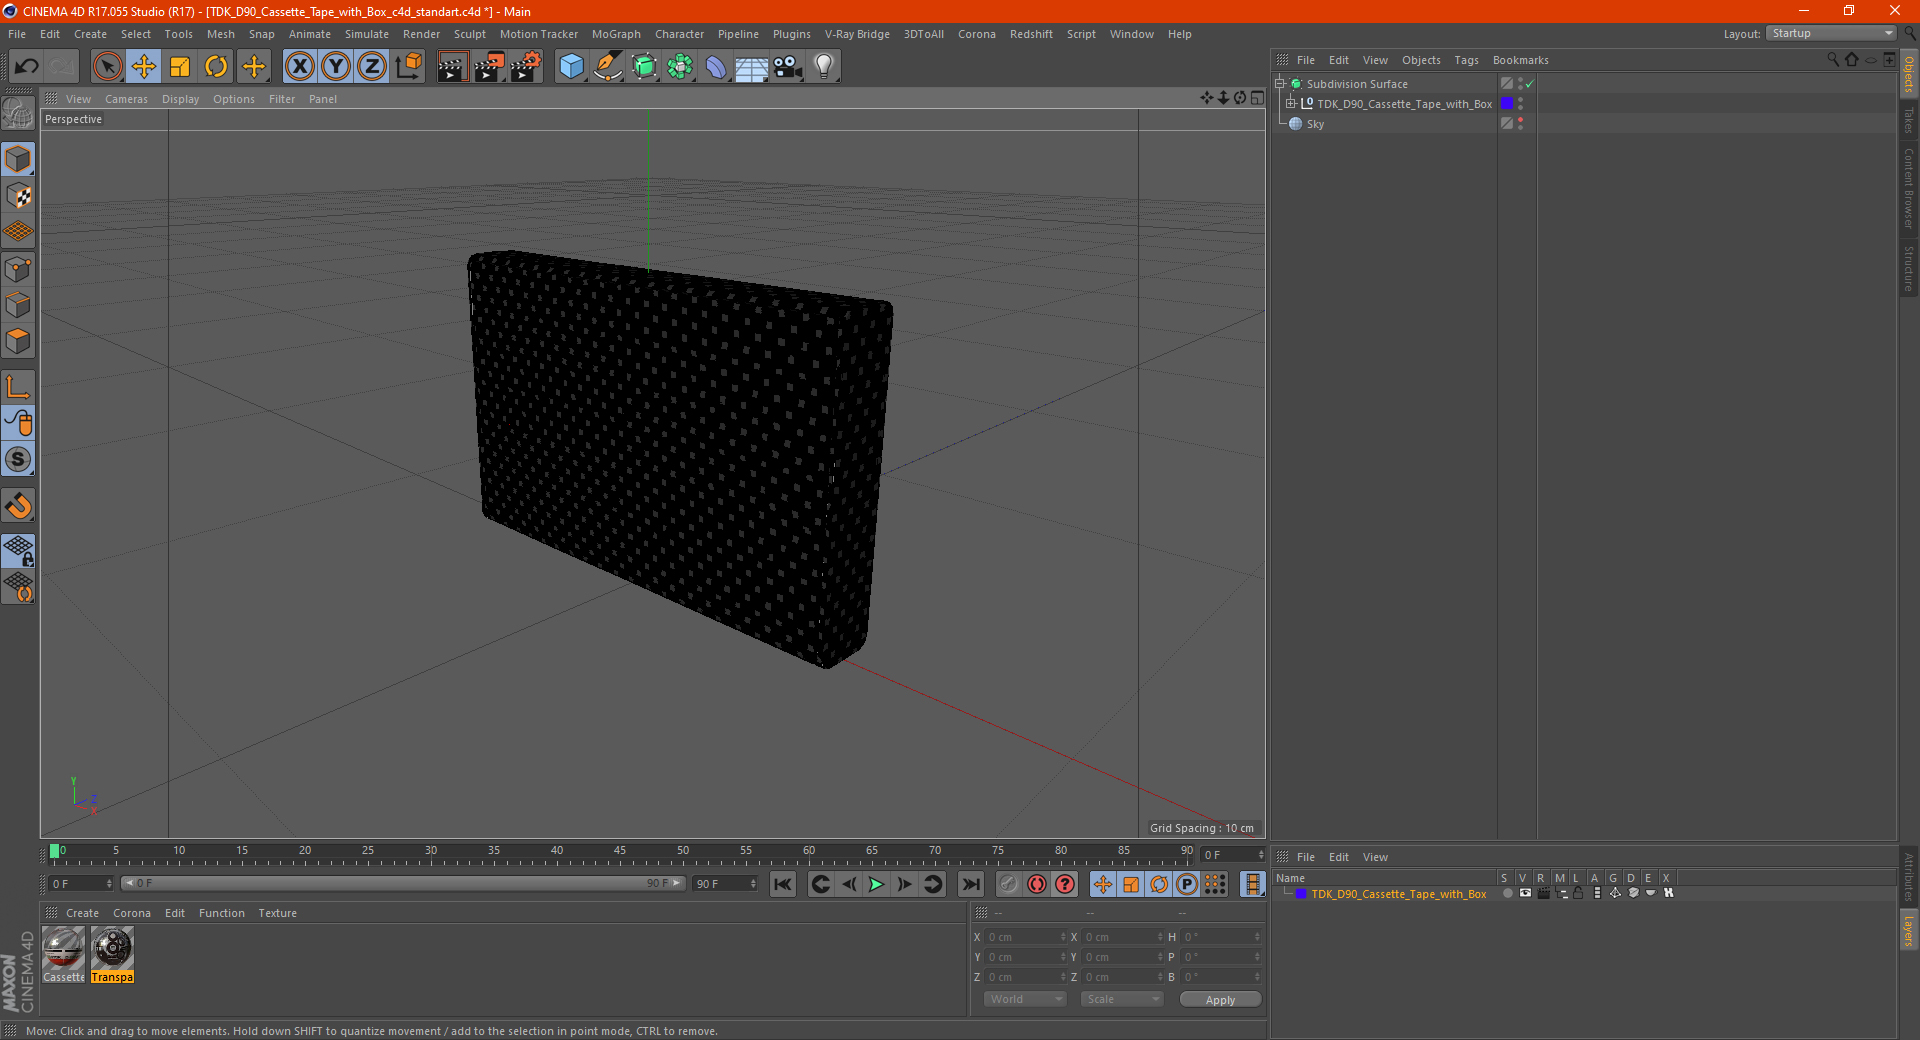1920x1040 pixels.
Task: Click the timeline preview range slider
Action: coord(403,883)
